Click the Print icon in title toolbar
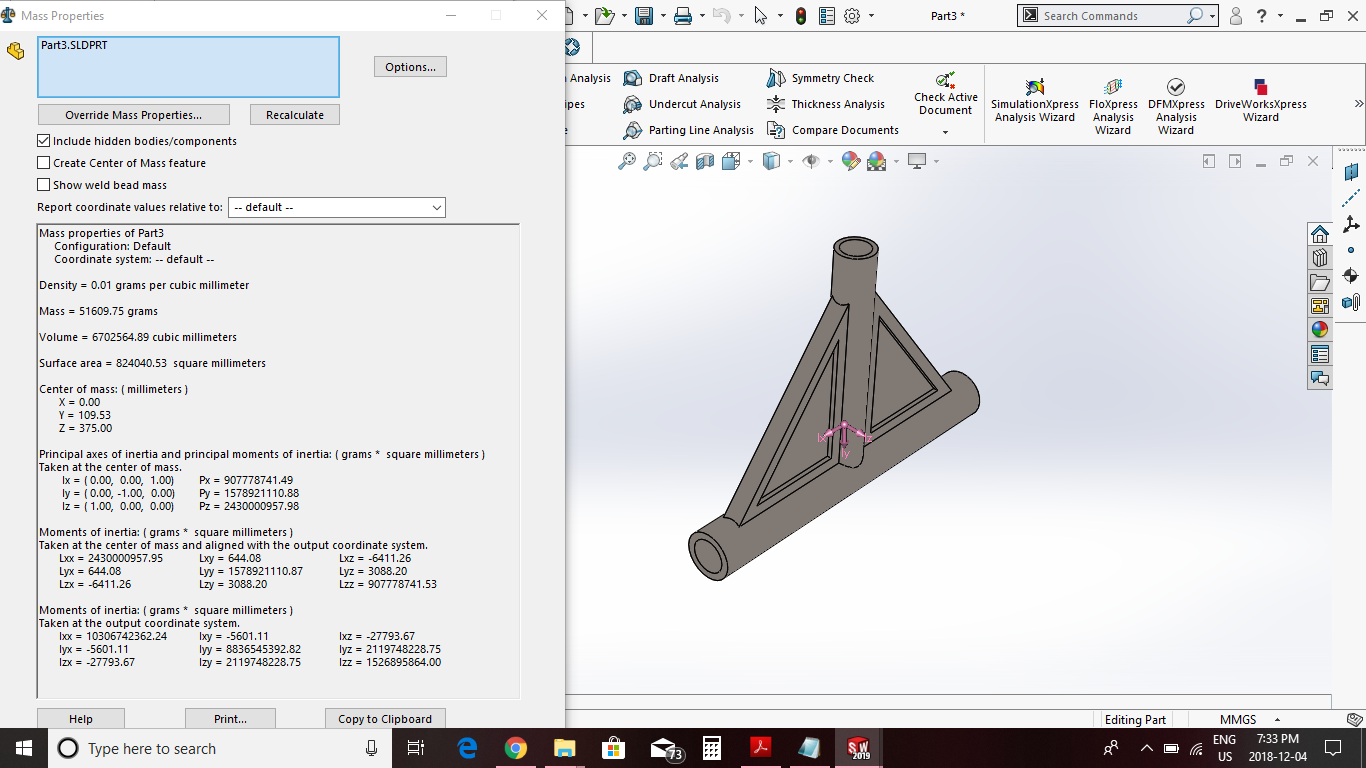 683,16
